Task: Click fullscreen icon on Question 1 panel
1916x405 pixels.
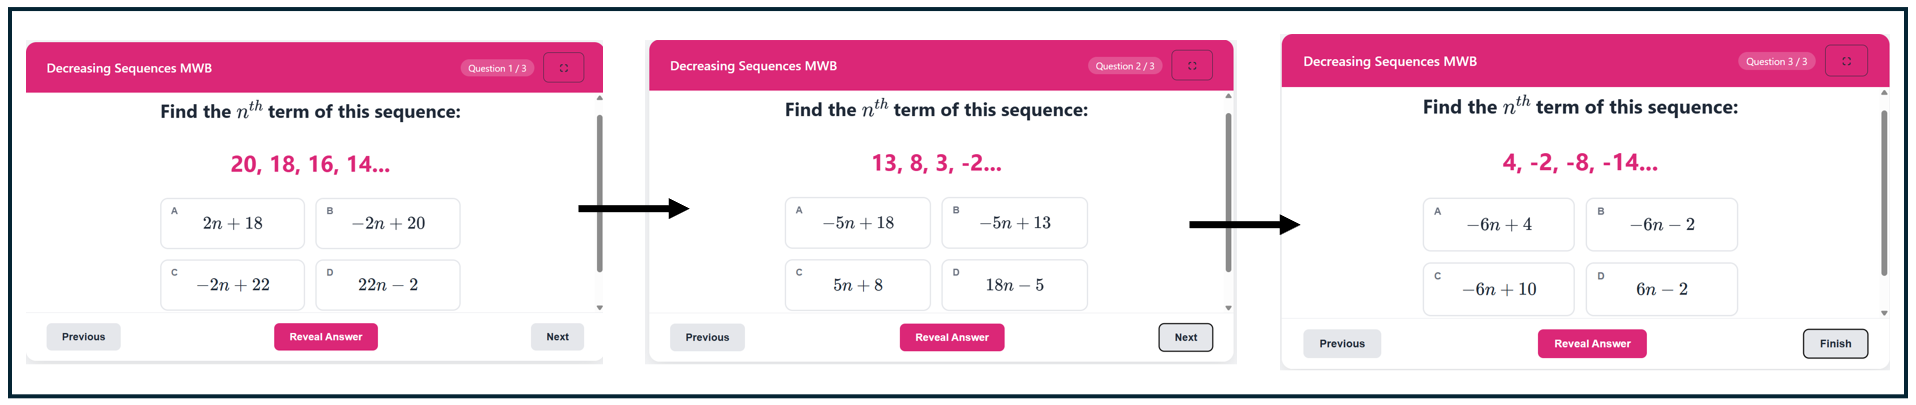Action: (564, 68)
